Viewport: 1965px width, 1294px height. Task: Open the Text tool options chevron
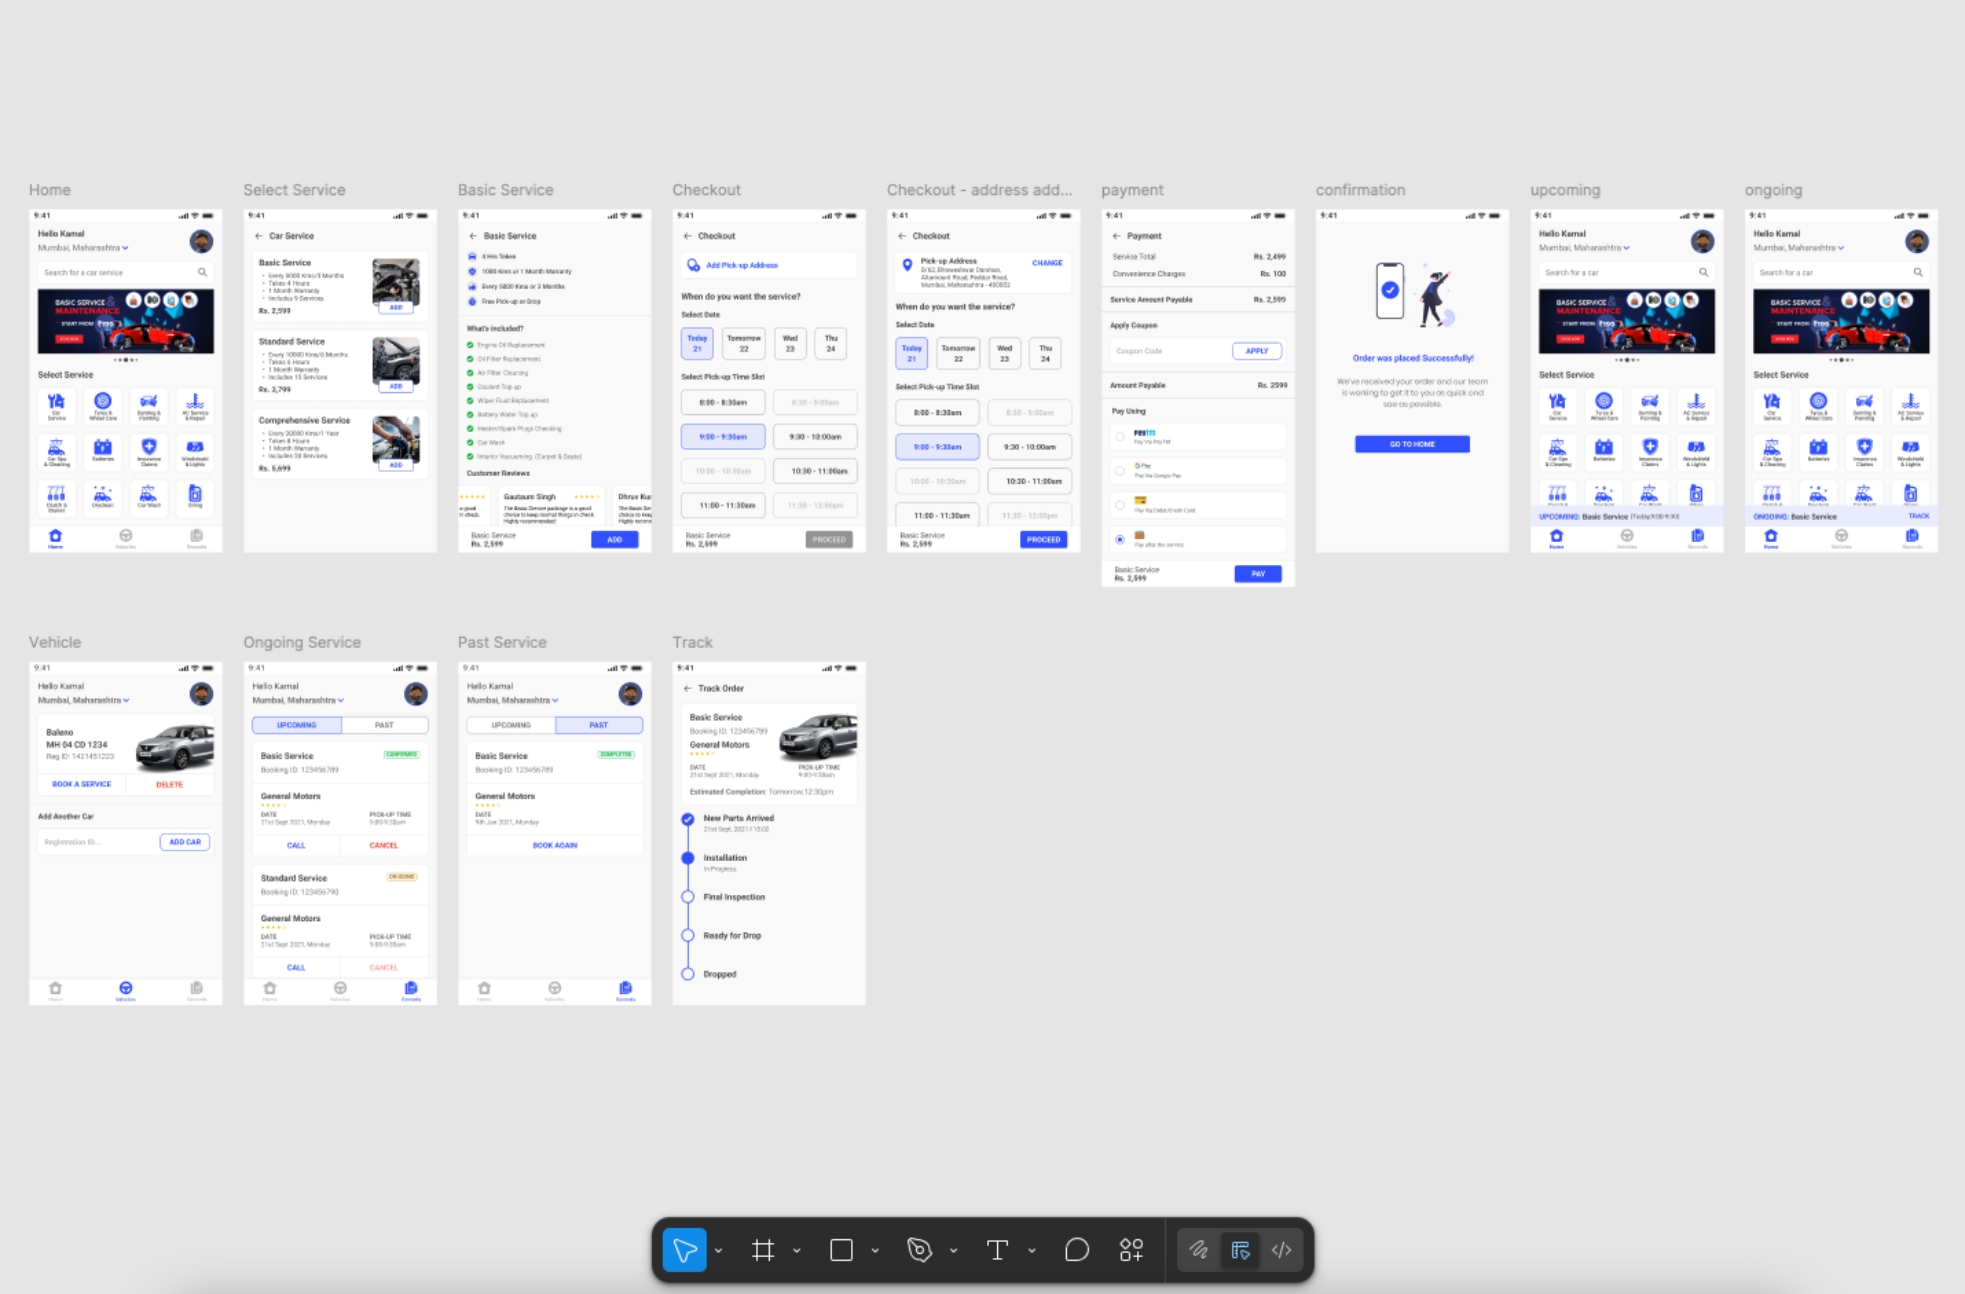[1031, 1251]
